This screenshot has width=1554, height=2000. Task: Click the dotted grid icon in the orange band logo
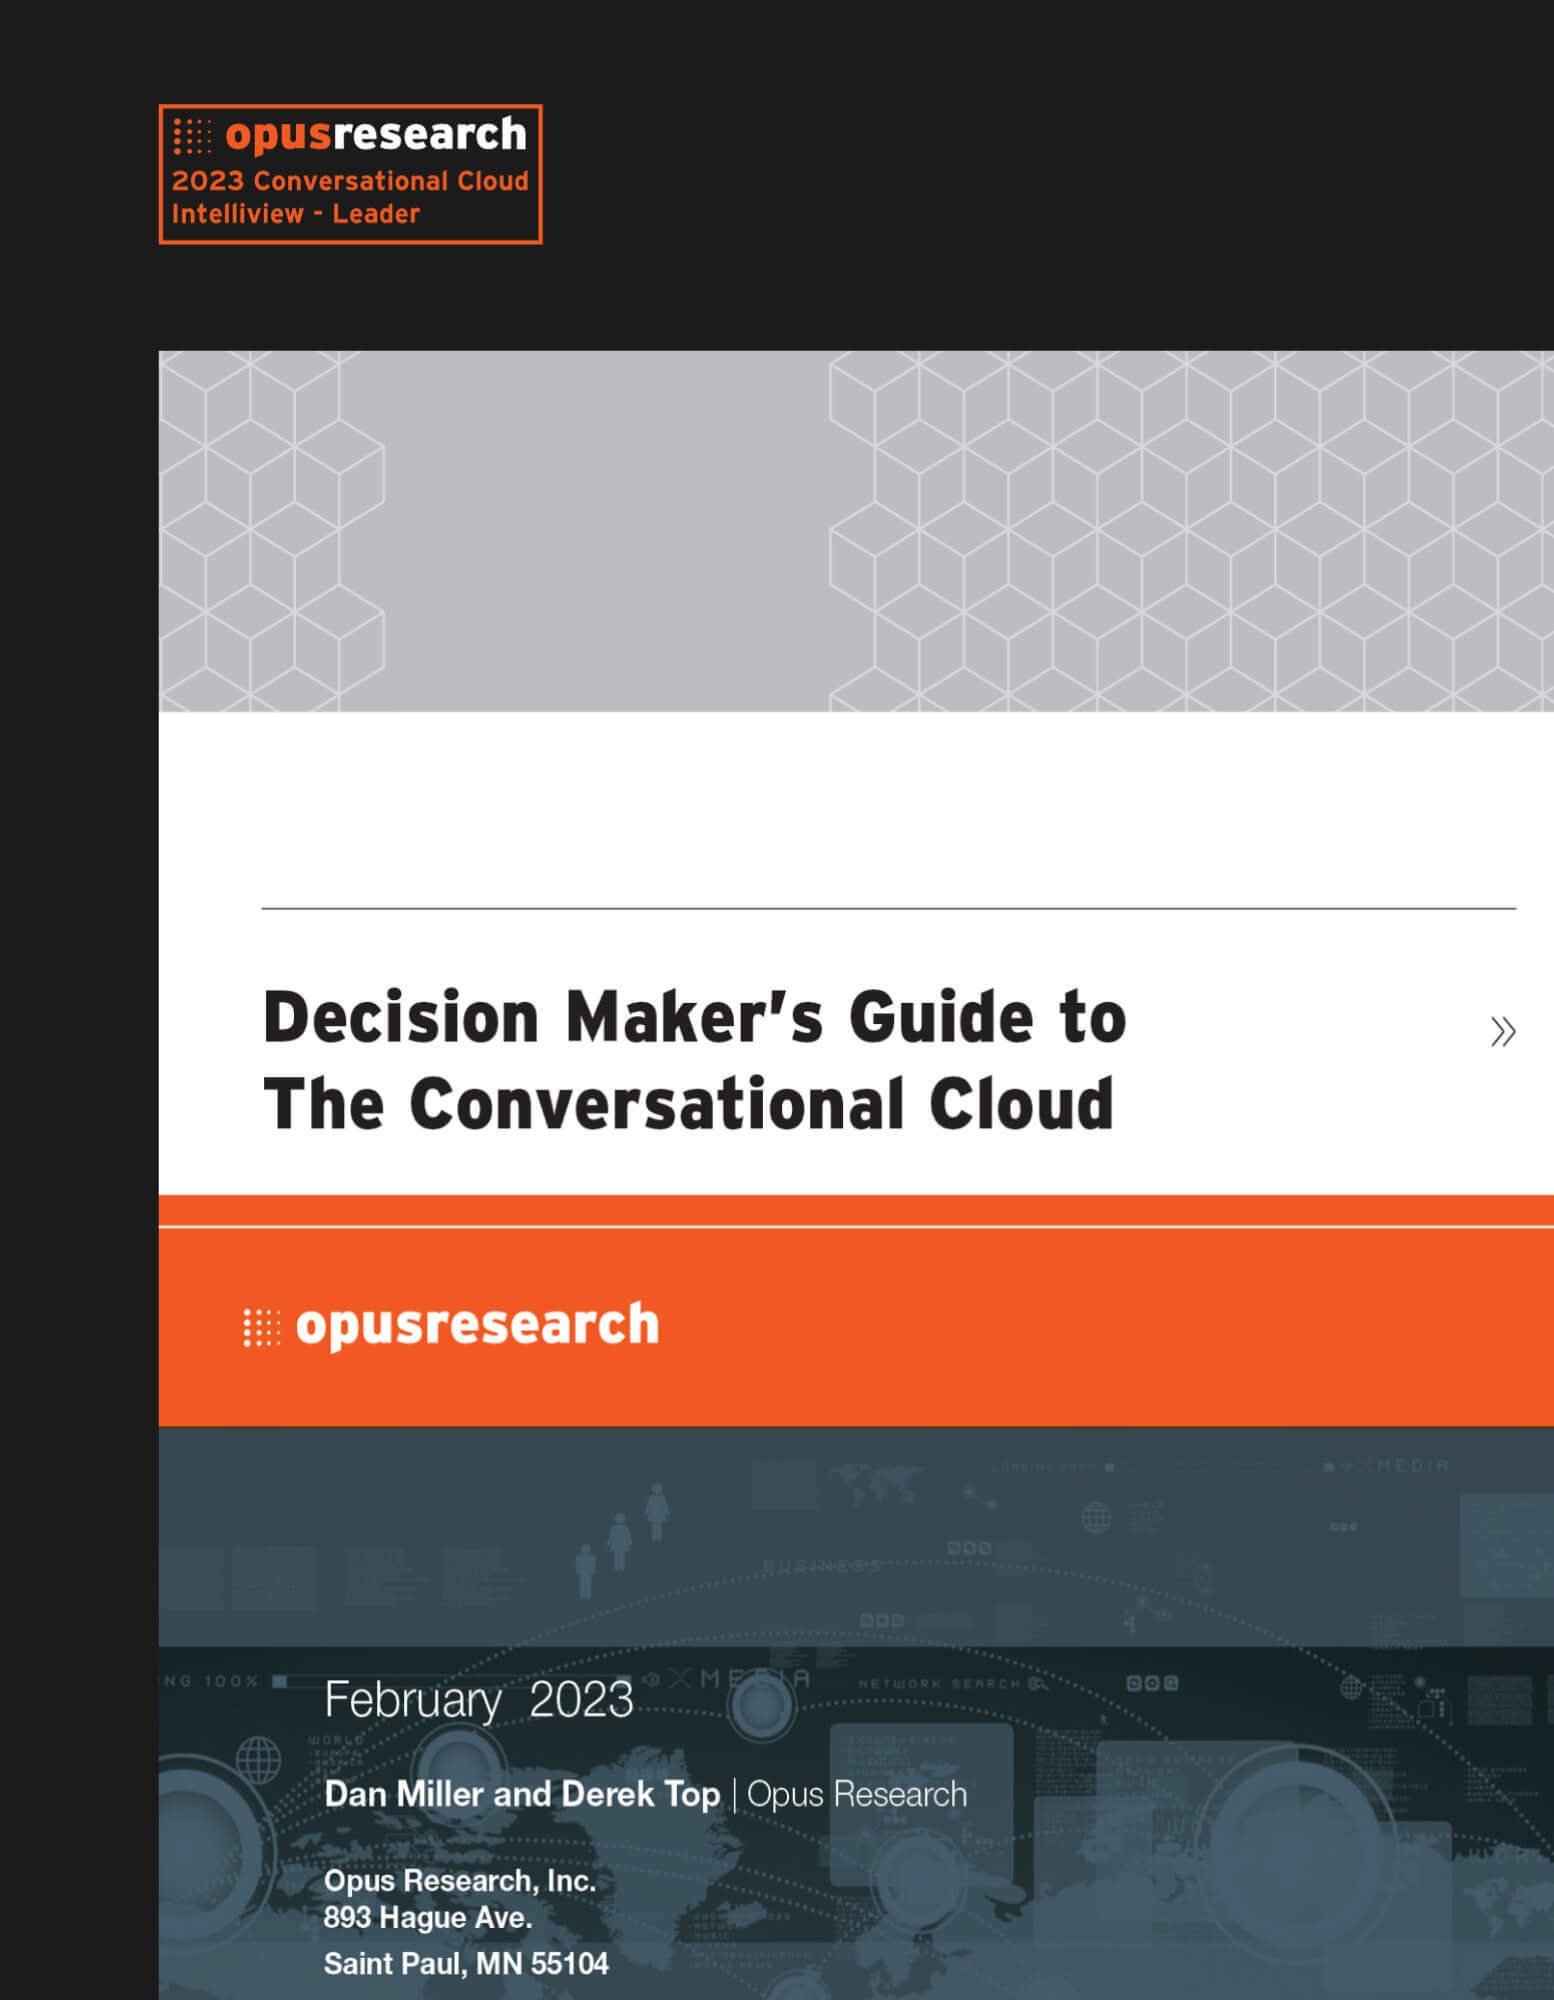pos(262,1327)
